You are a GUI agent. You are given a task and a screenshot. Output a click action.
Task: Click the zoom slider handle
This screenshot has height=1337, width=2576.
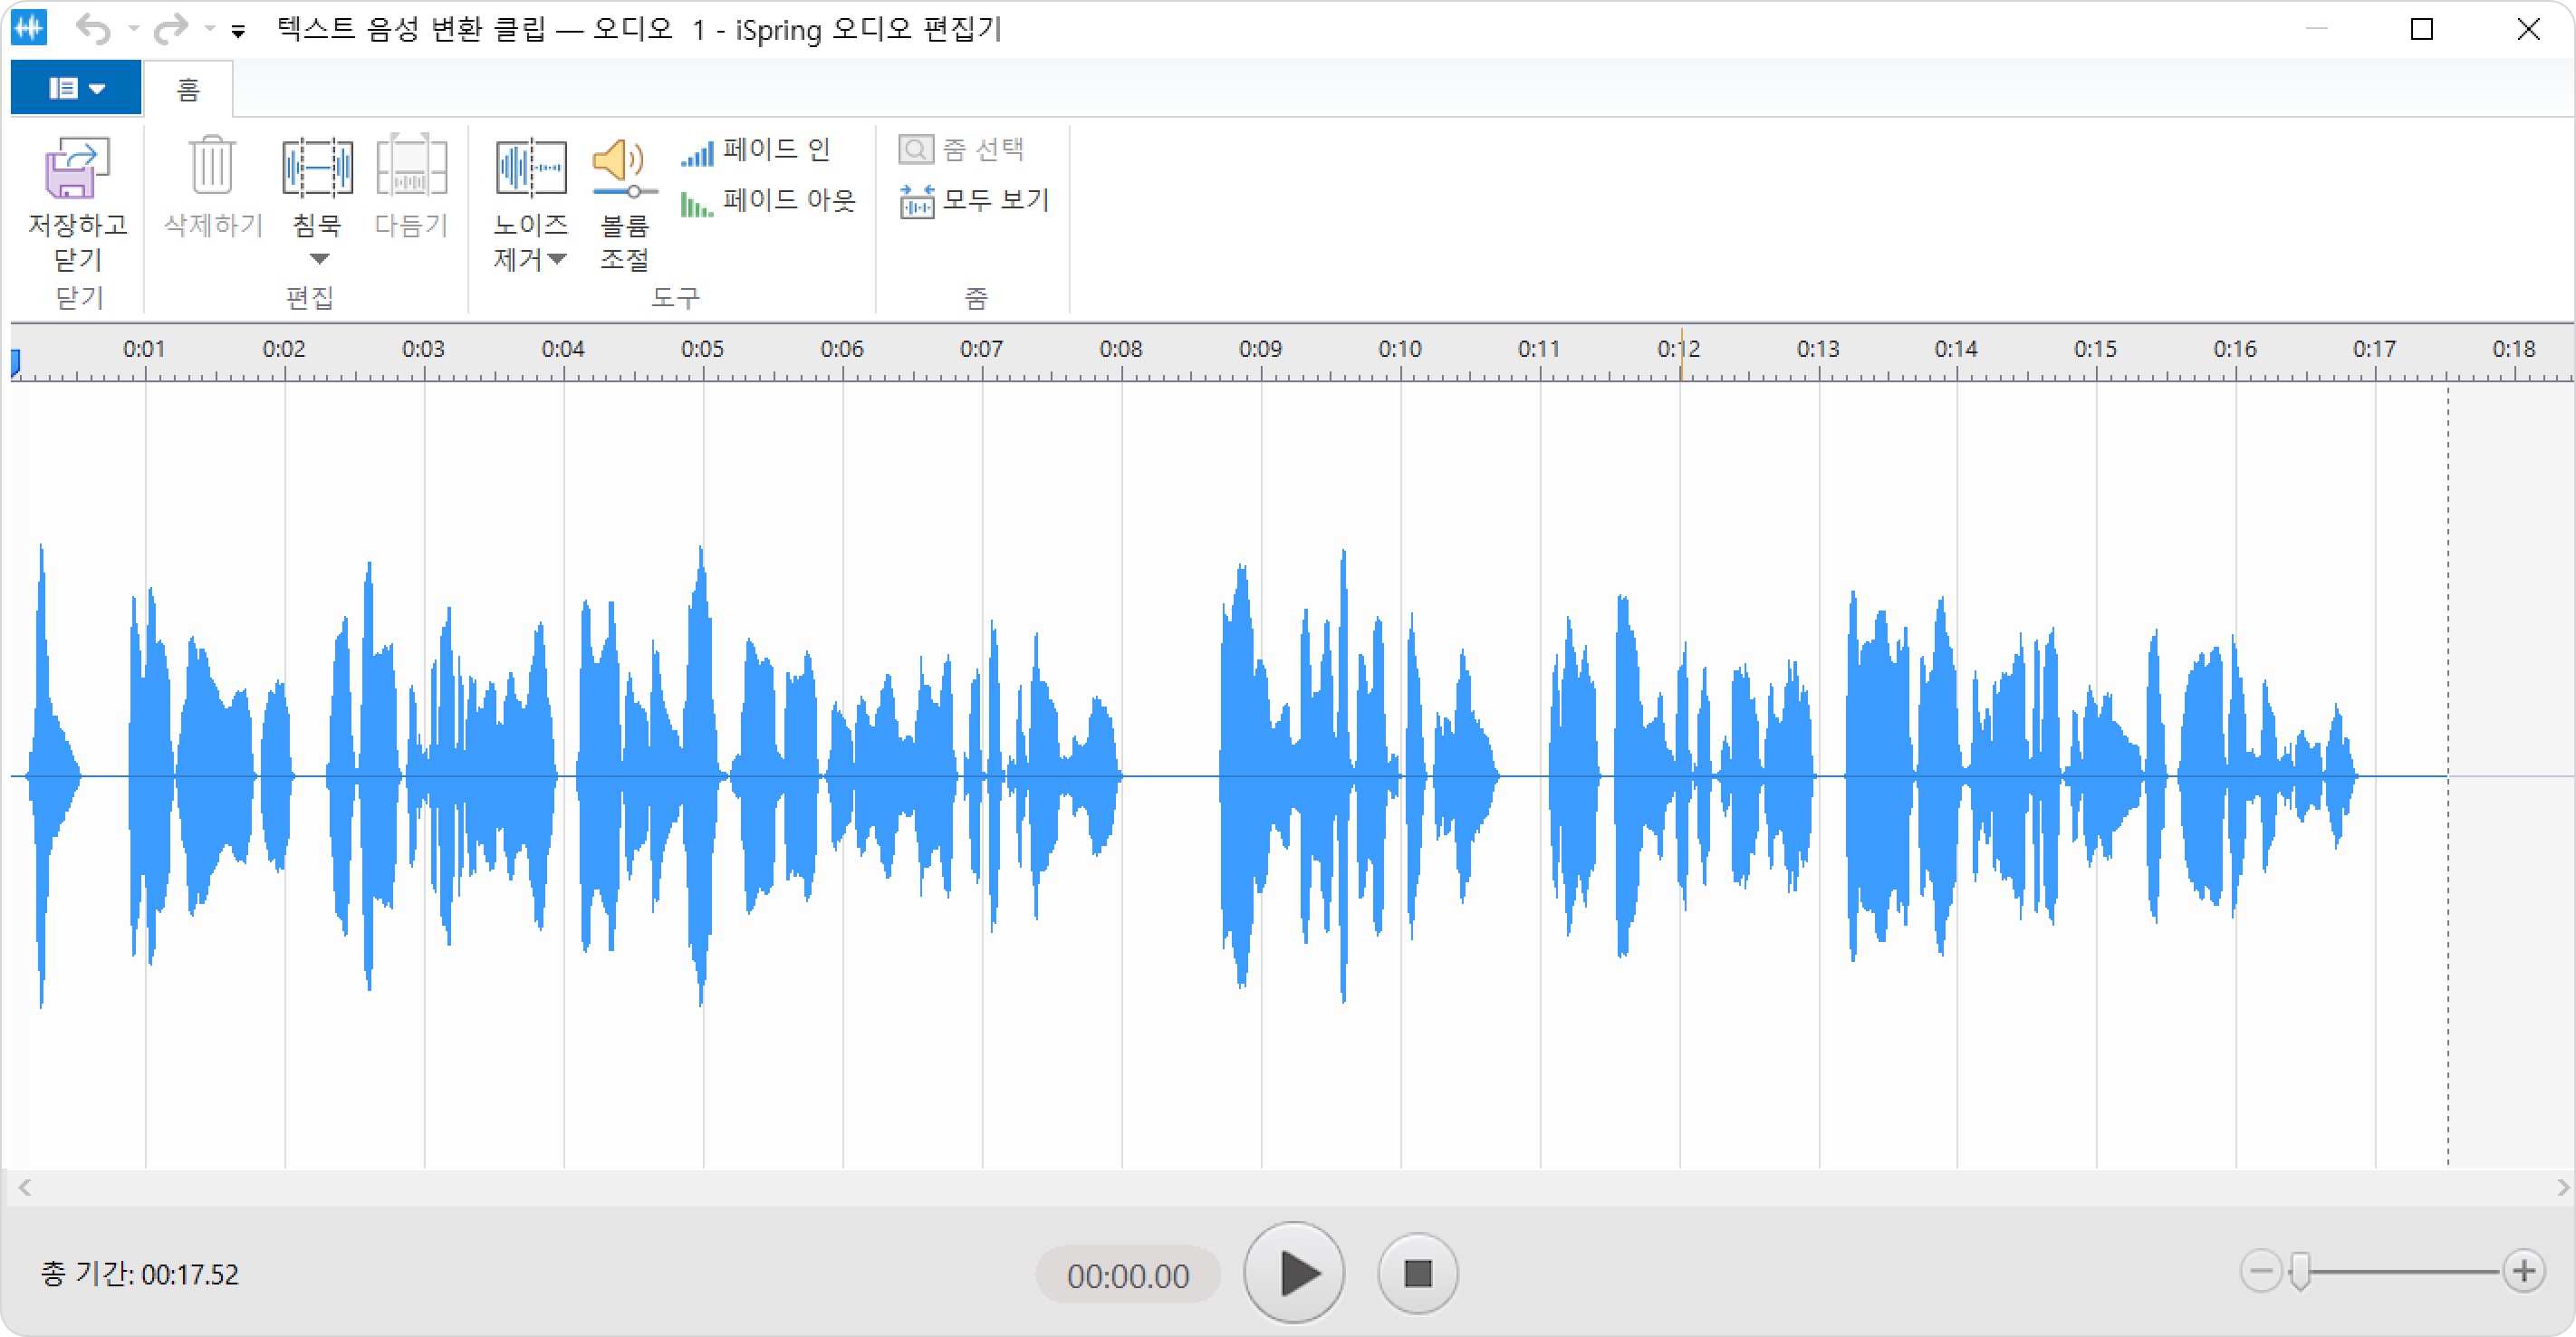tap(2300, 1271)
